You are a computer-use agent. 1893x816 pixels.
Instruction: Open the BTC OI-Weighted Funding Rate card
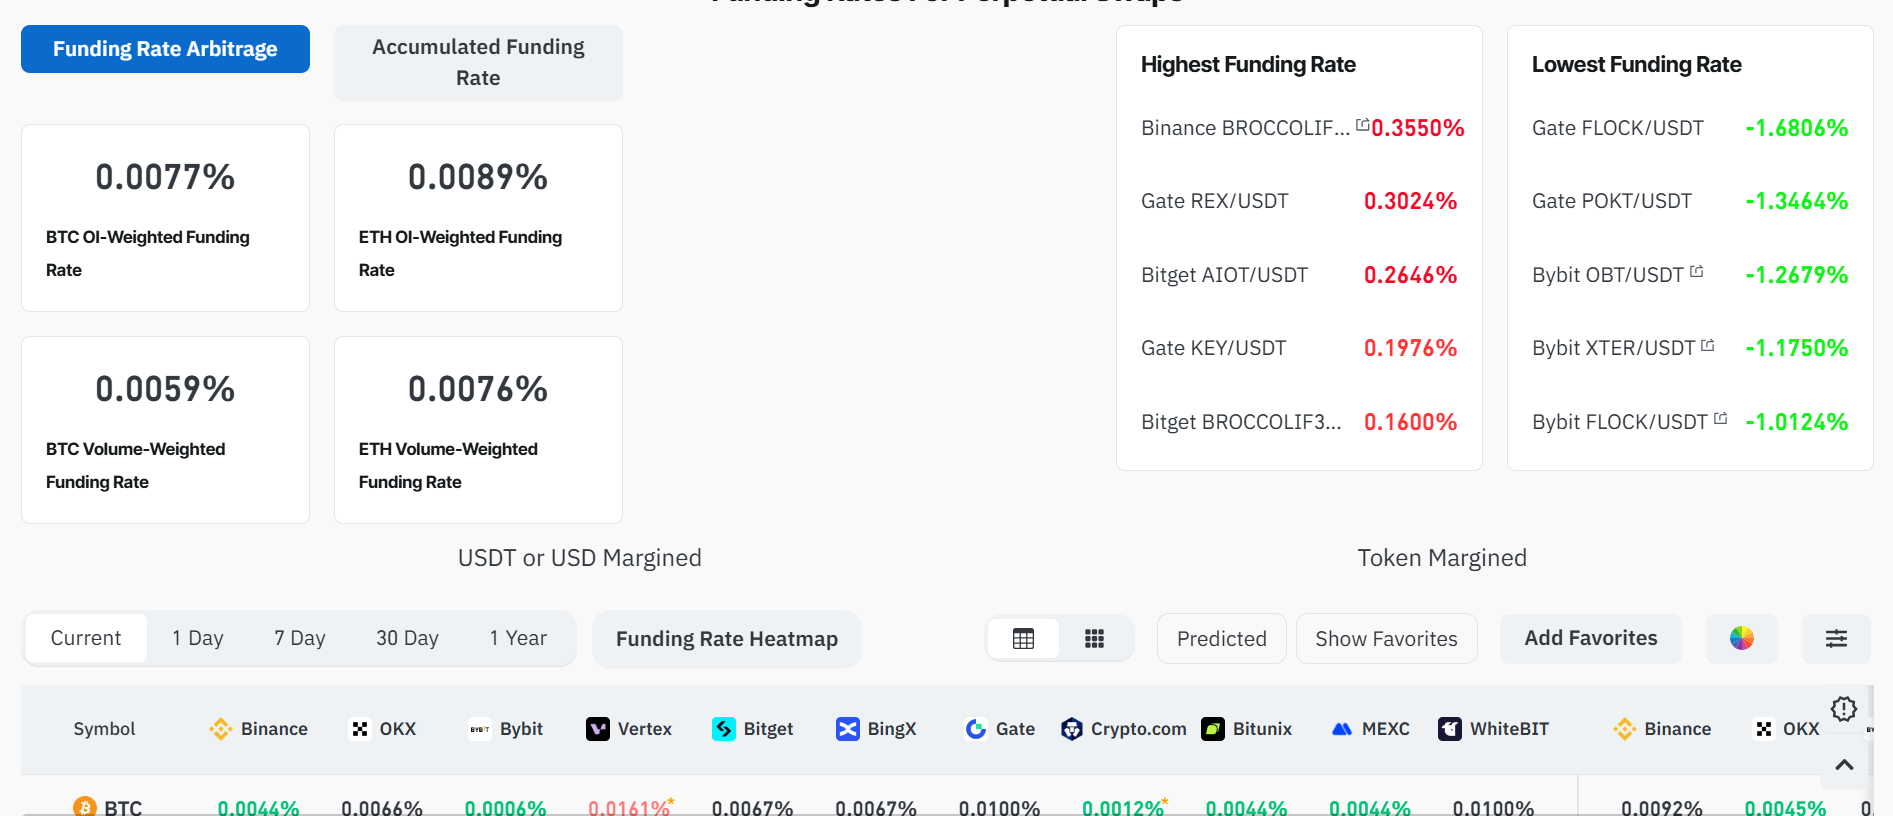(x=165, y=218)
